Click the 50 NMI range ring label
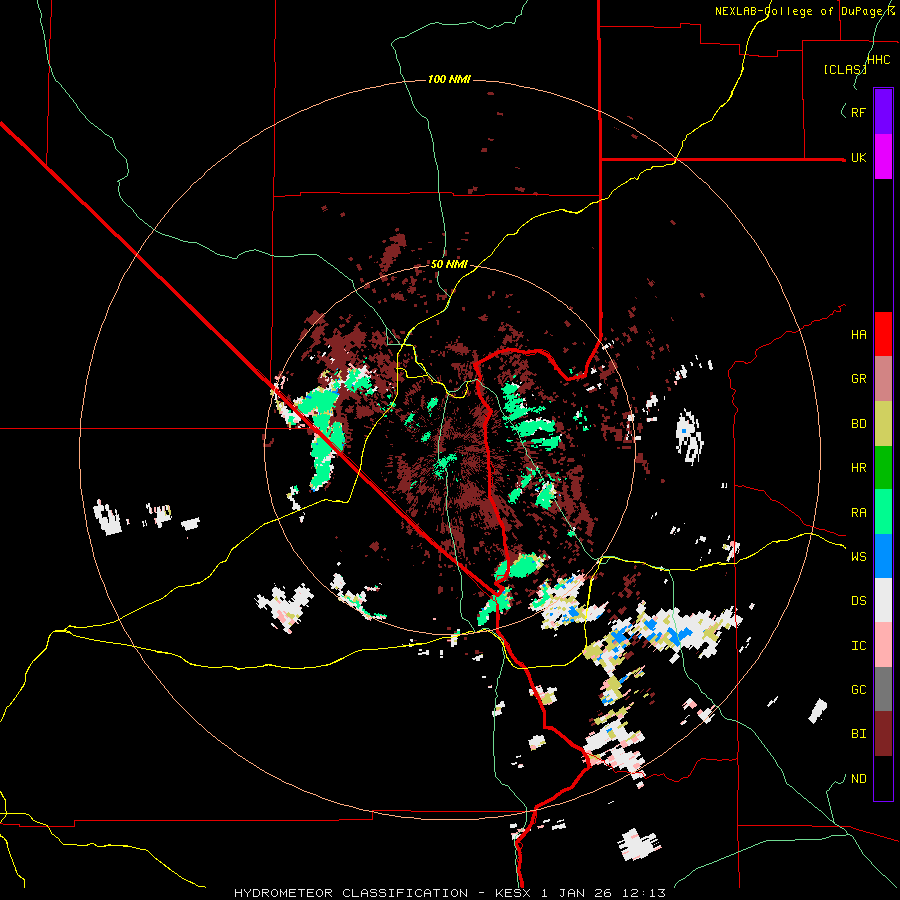The width and height of the screenshot is (900, 900). click(449, 265)
